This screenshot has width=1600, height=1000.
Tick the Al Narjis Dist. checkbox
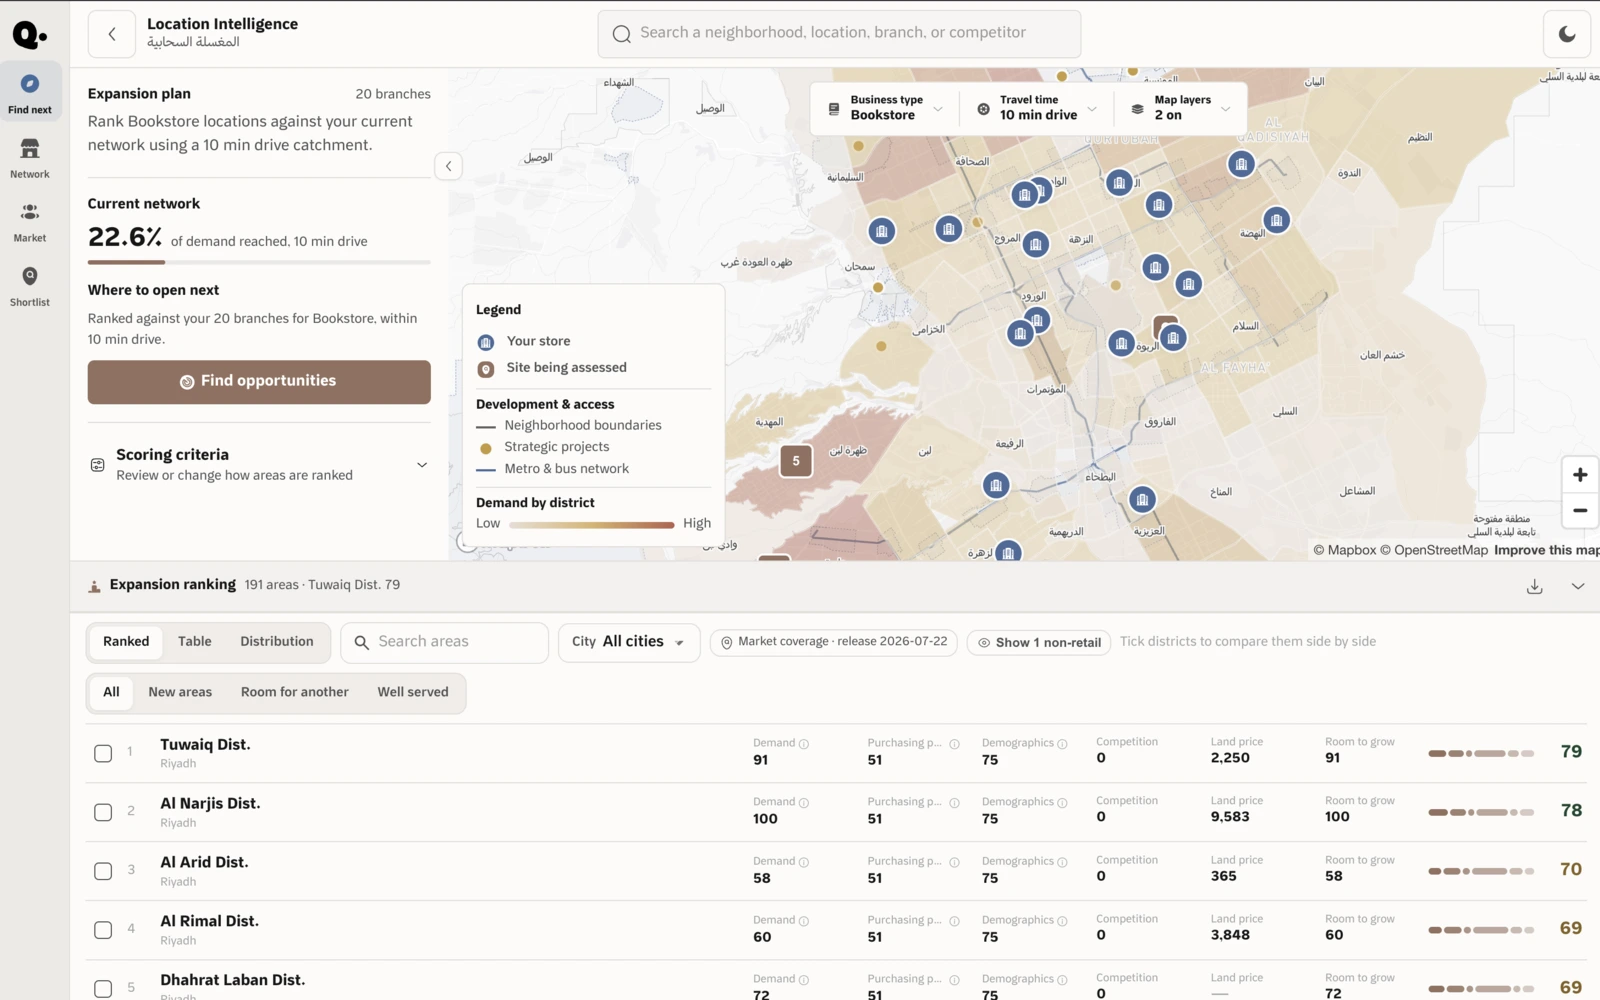point(103,812)
